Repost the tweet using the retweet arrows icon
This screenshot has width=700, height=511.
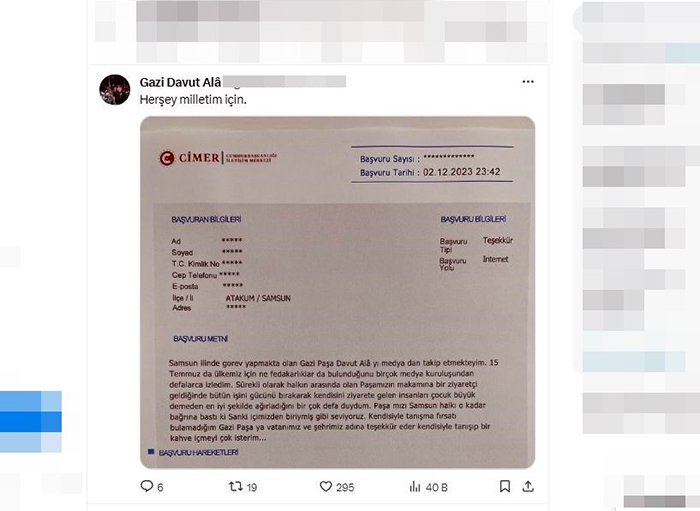pyautogui.click(x=235, y=486)
